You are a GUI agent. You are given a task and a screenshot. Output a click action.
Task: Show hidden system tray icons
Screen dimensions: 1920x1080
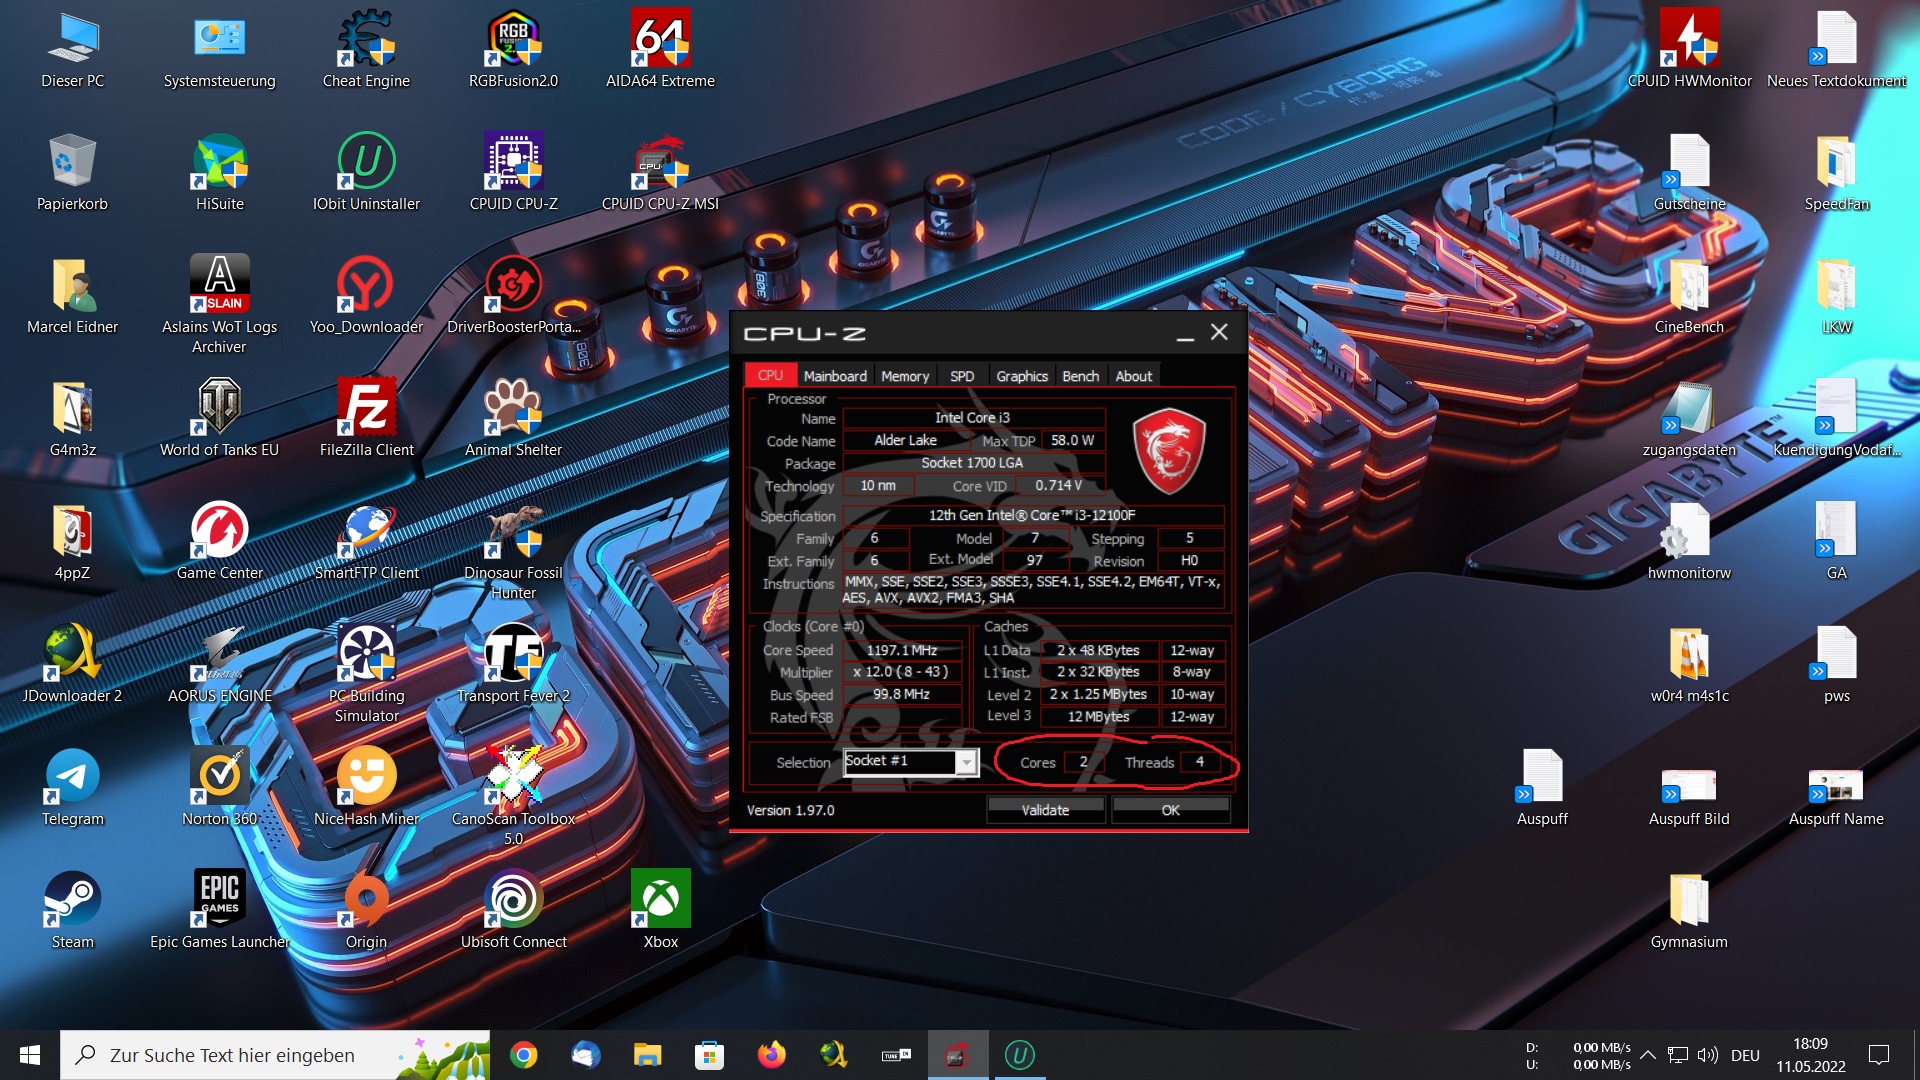[1648, 1055]
